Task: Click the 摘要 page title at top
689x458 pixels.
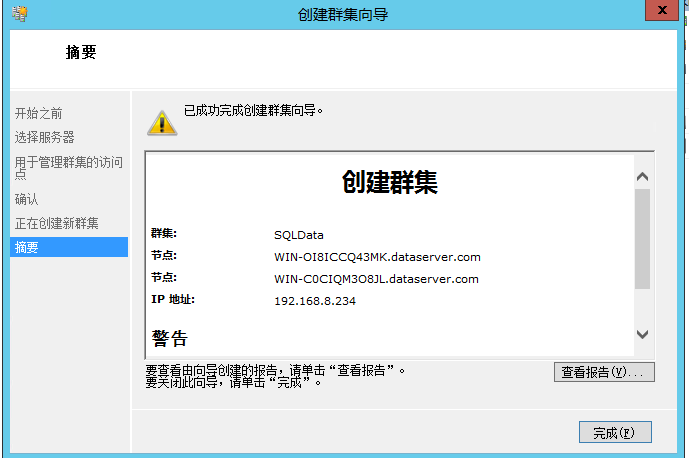Action: (x=81, y=52)
